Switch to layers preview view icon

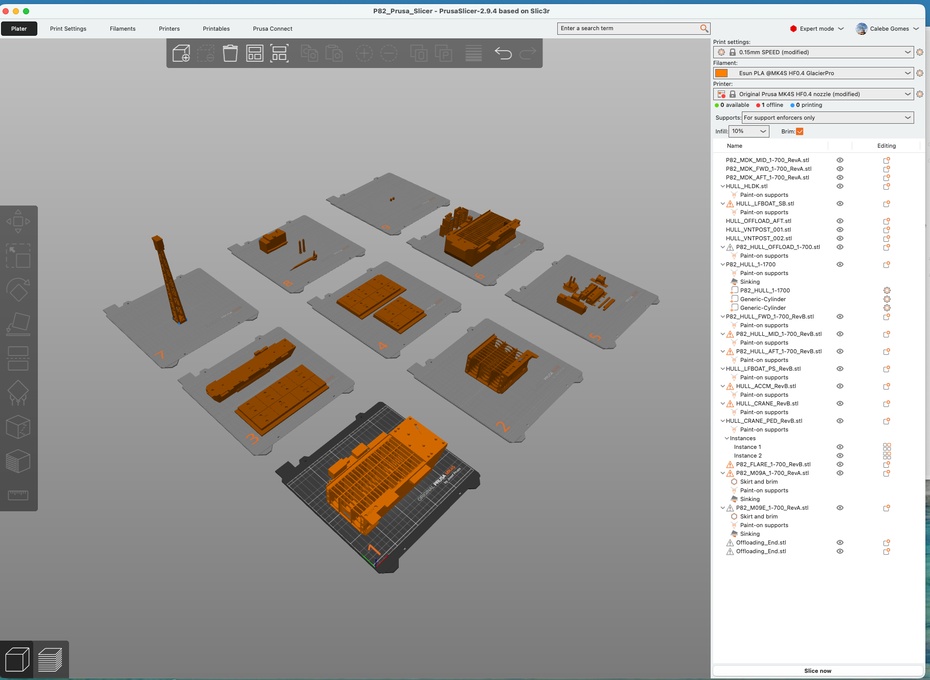click(x=50, y=659)
